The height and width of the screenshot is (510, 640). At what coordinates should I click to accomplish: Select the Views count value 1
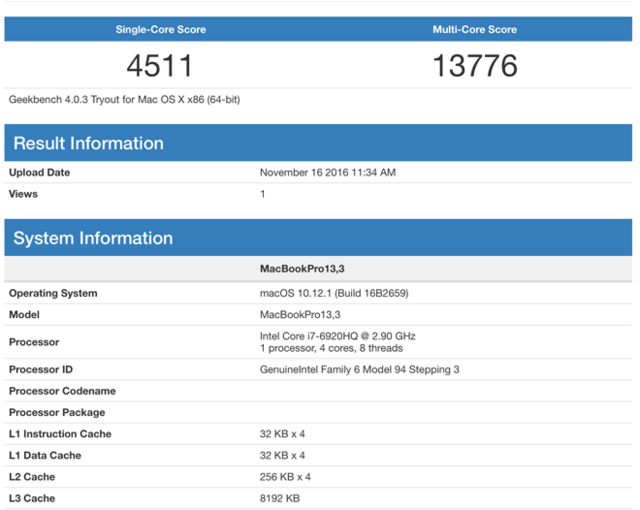point(263,194)
